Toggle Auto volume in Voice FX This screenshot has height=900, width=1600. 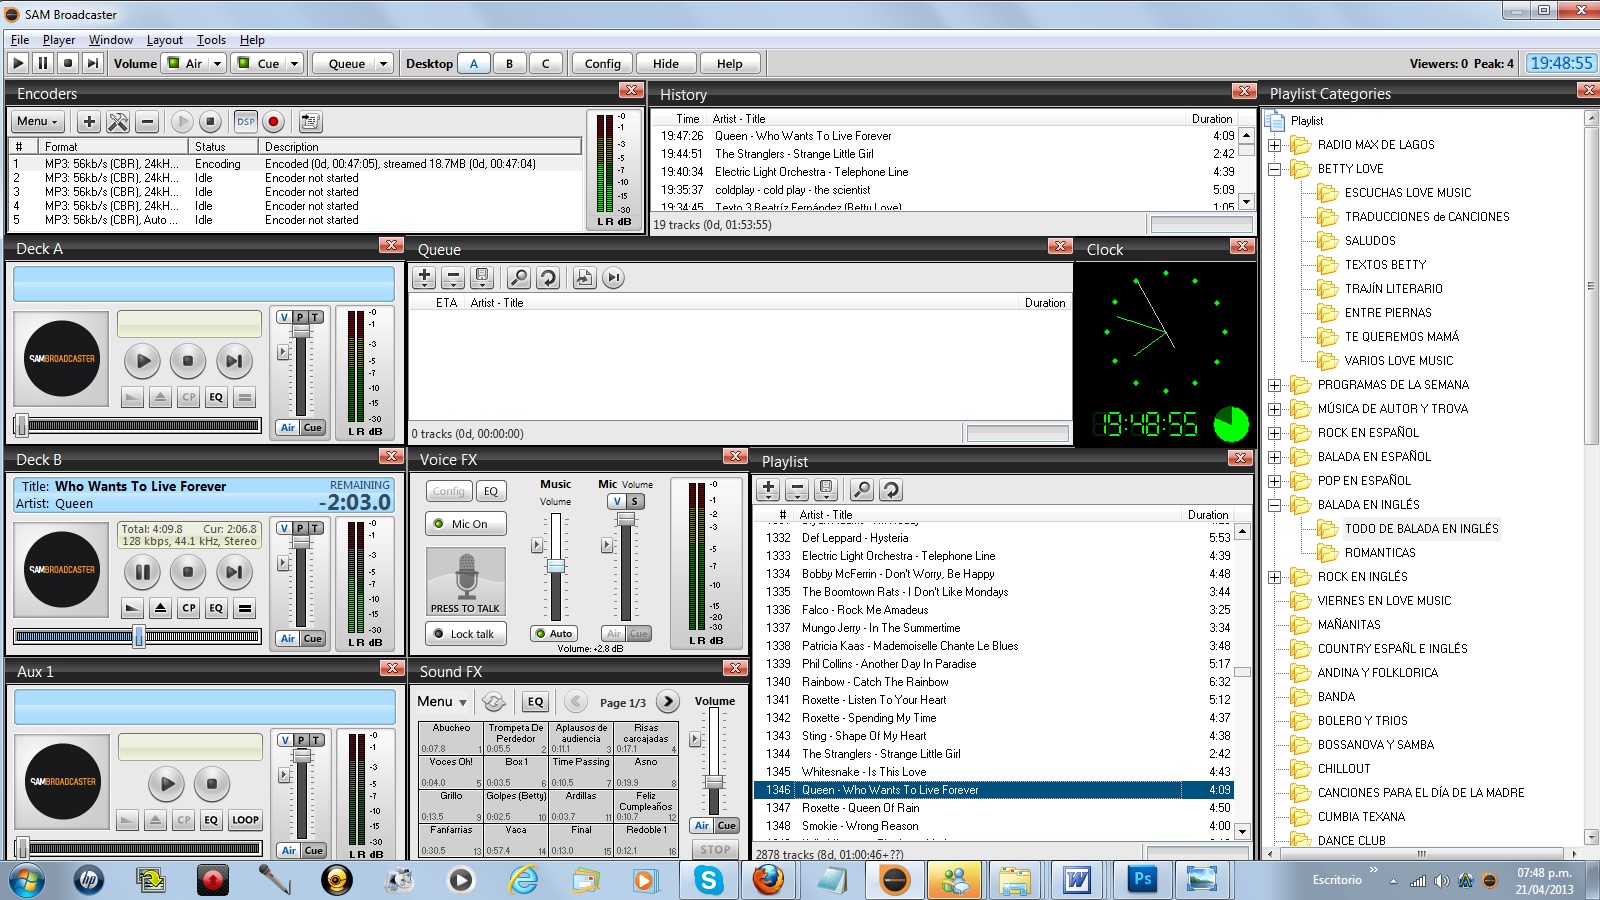pyautogui.click(x=553, y=633)
